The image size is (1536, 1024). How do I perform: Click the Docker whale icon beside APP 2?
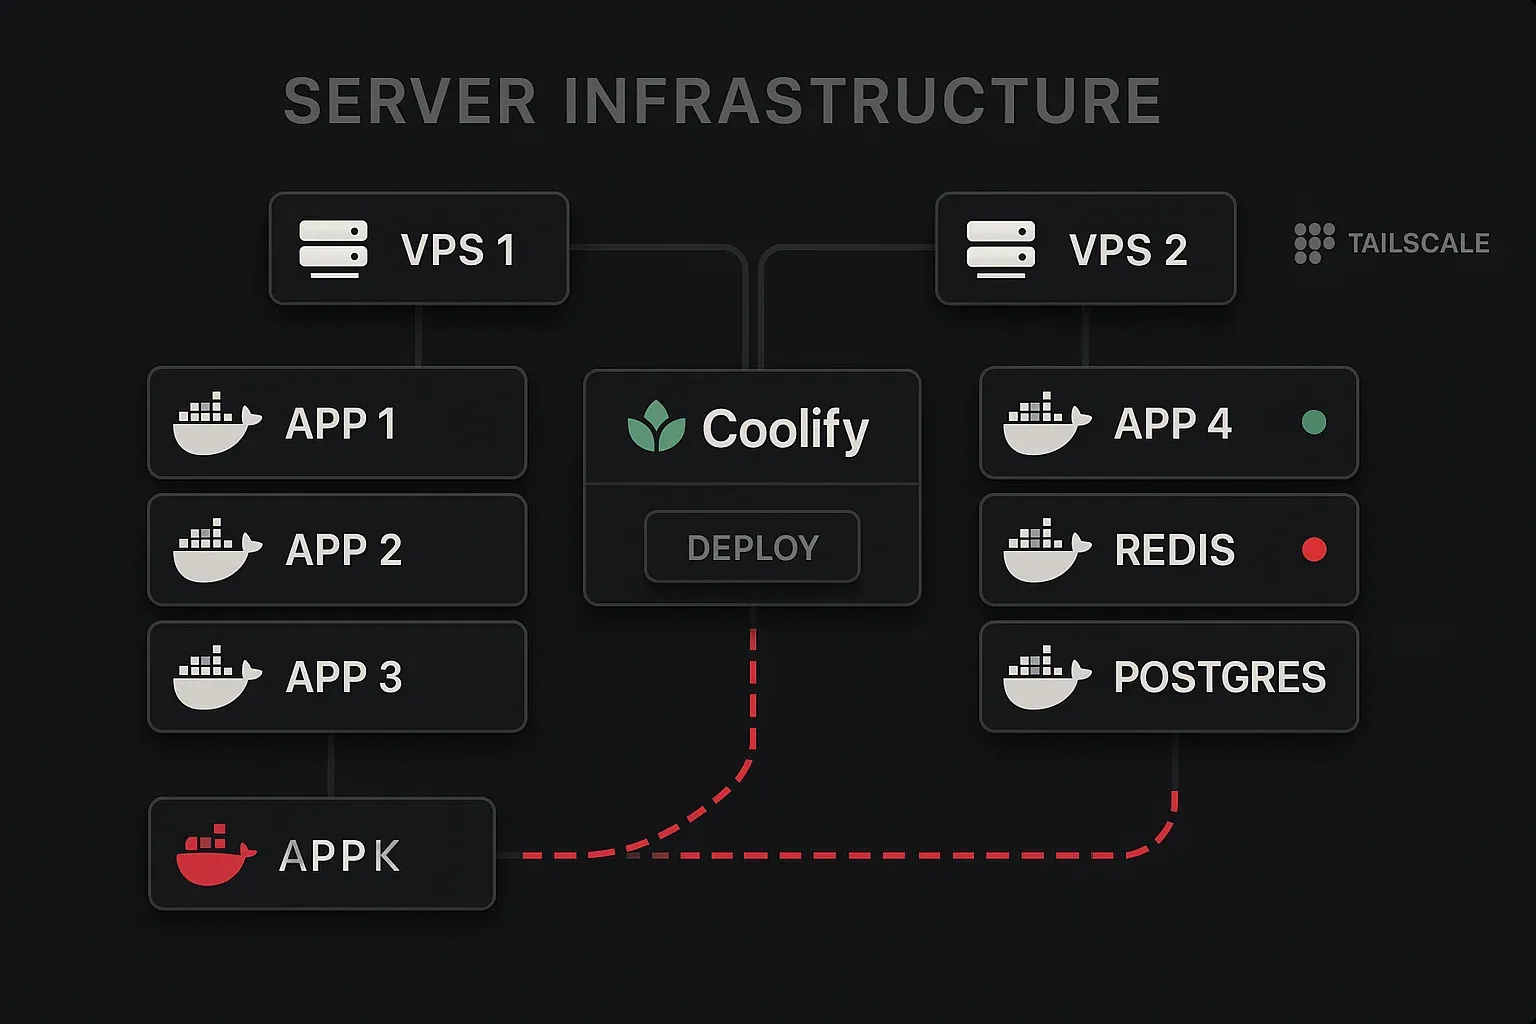(x=217, y=550)
